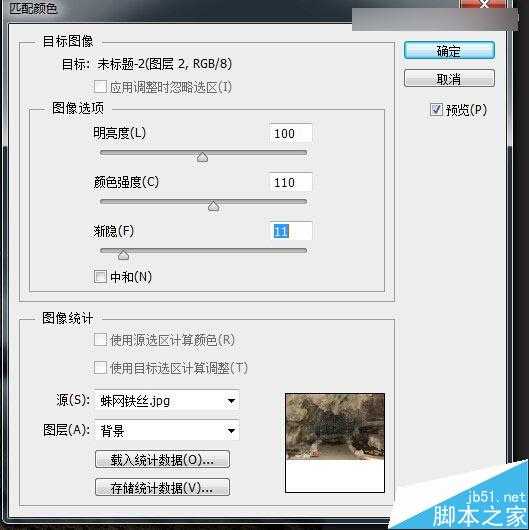This screenshot has width=529, height=530.
Task: Cancel the dialog via 取消
Action: [449, 79]
